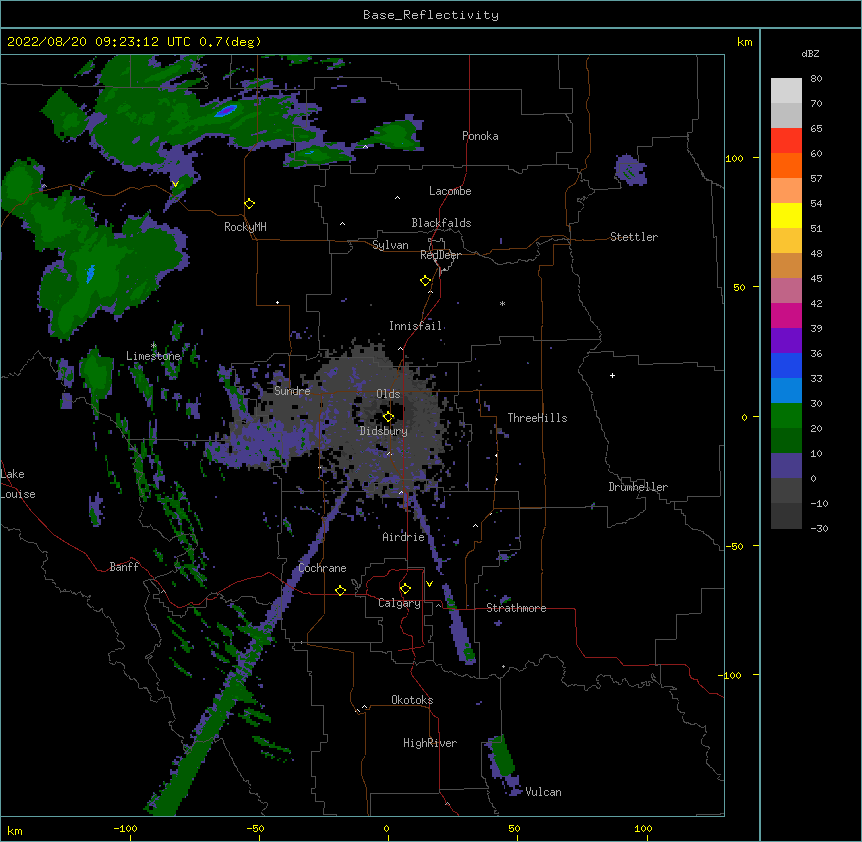Click the Didsbury town label
Viewport: 862px width, 842px height.
[384, 431]
